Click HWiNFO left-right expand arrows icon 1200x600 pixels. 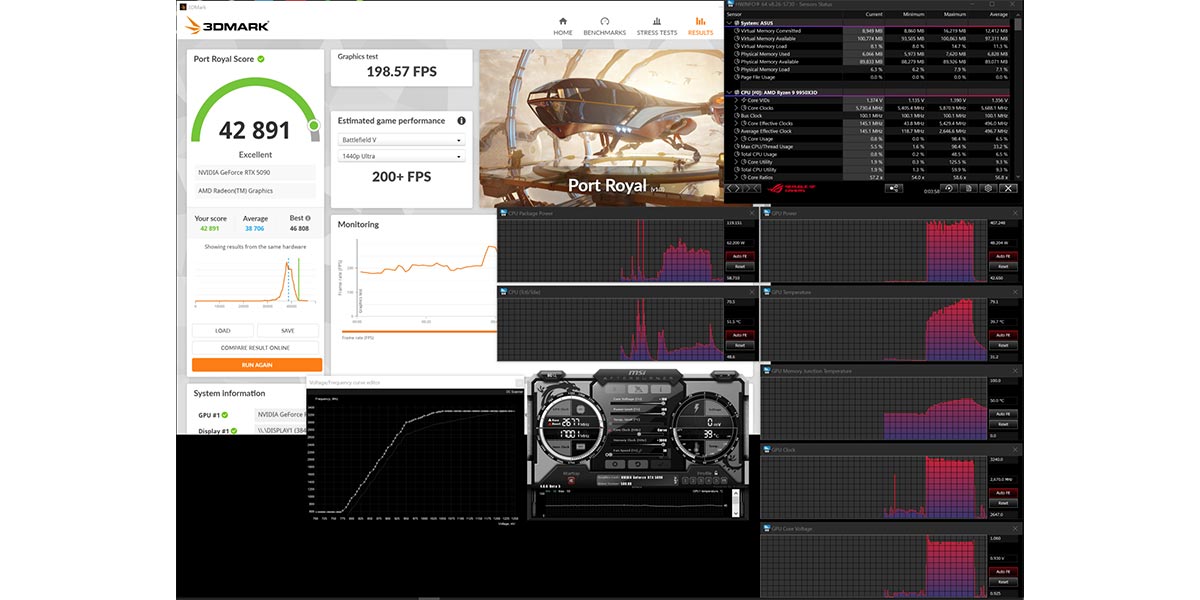point(733,188)
